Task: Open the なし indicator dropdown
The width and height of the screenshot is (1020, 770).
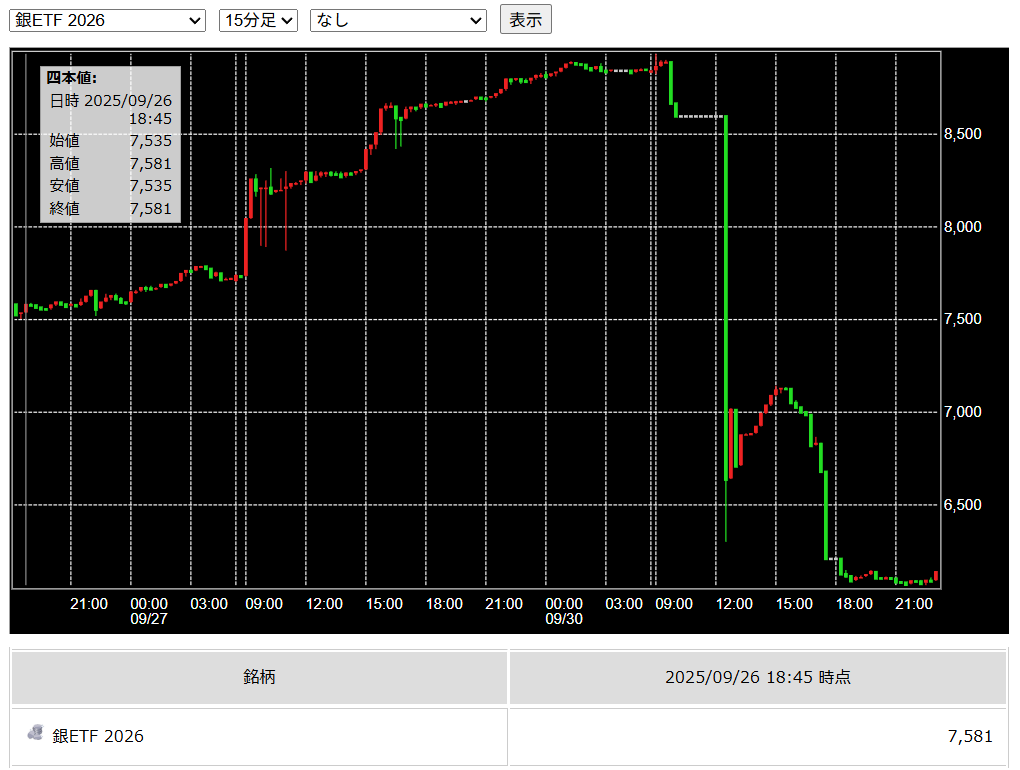Action: pyautogui.click(x=398, y=20)
